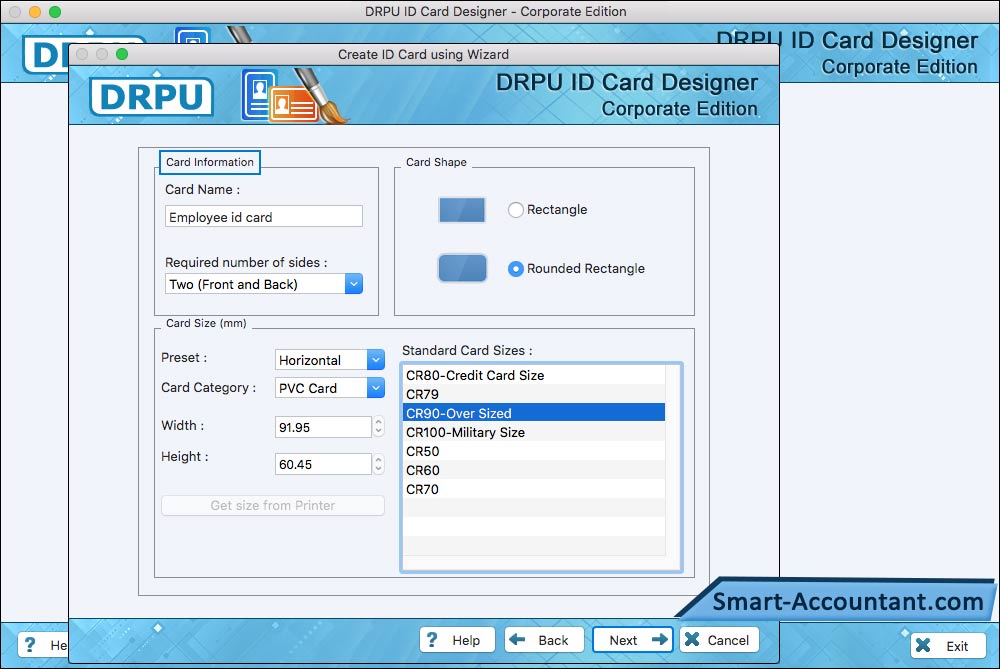Select CR79 in Standard Card Sizes
The height and width of the screenshot is (669, 1000).
[x=534, y=394]
